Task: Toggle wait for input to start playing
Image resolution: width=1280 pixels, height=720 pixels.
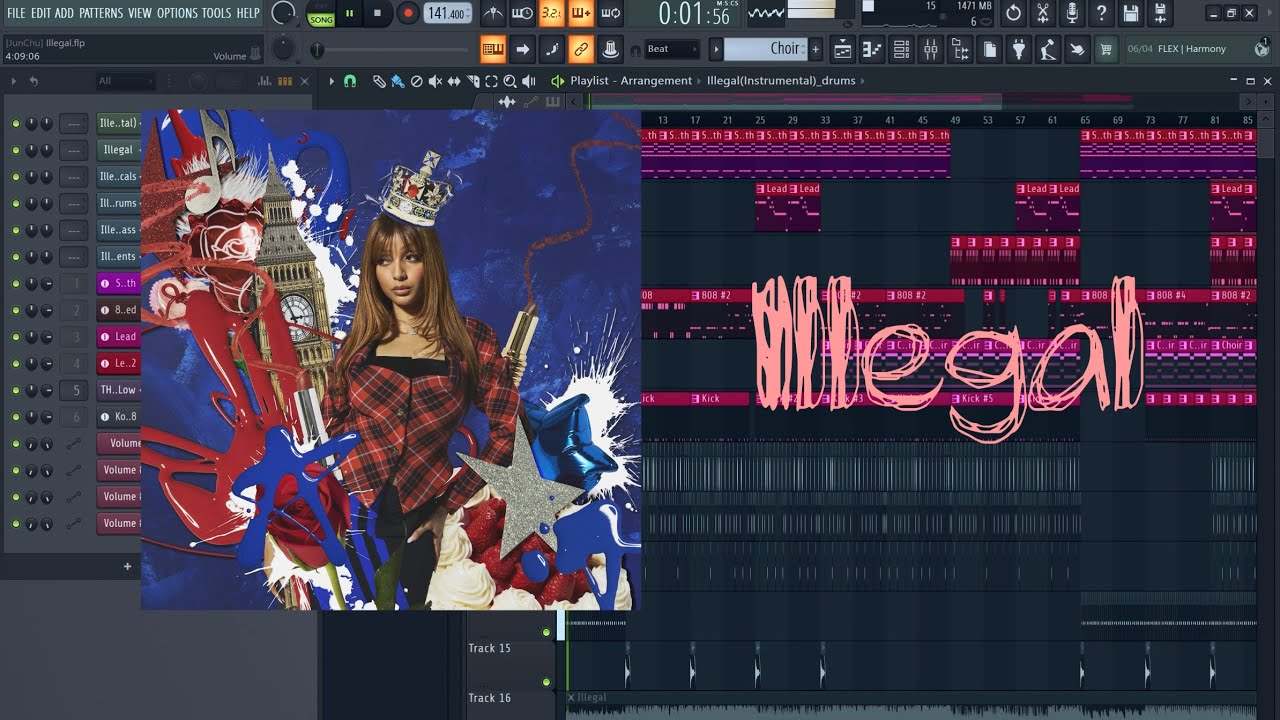Action: coord(522,13)
